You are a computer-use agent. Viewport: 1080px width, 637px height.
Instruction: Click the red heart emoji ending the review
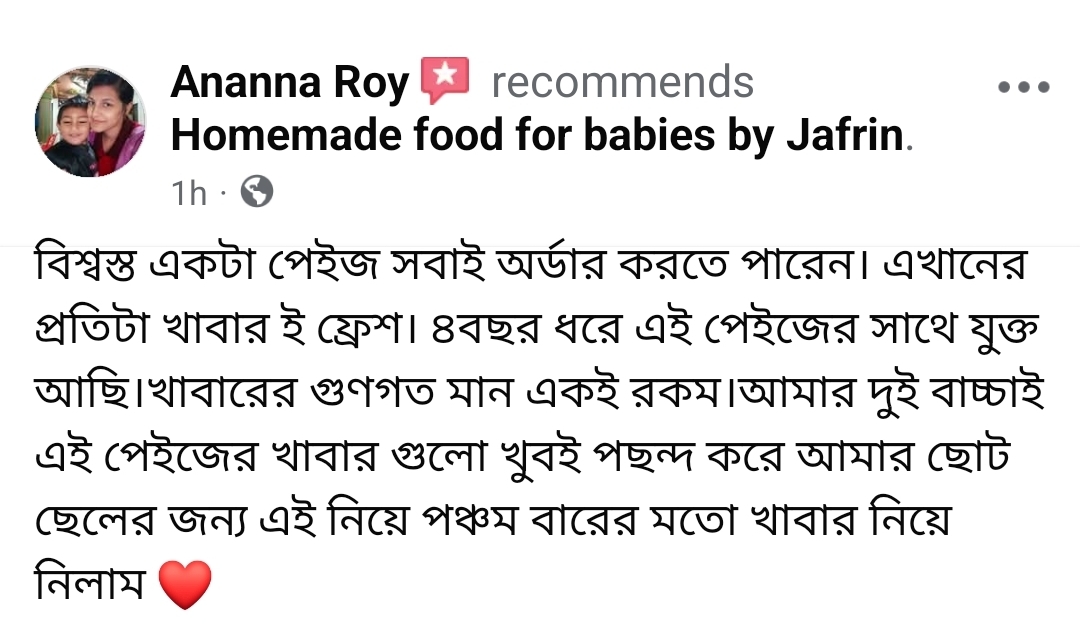click(186, 584)
